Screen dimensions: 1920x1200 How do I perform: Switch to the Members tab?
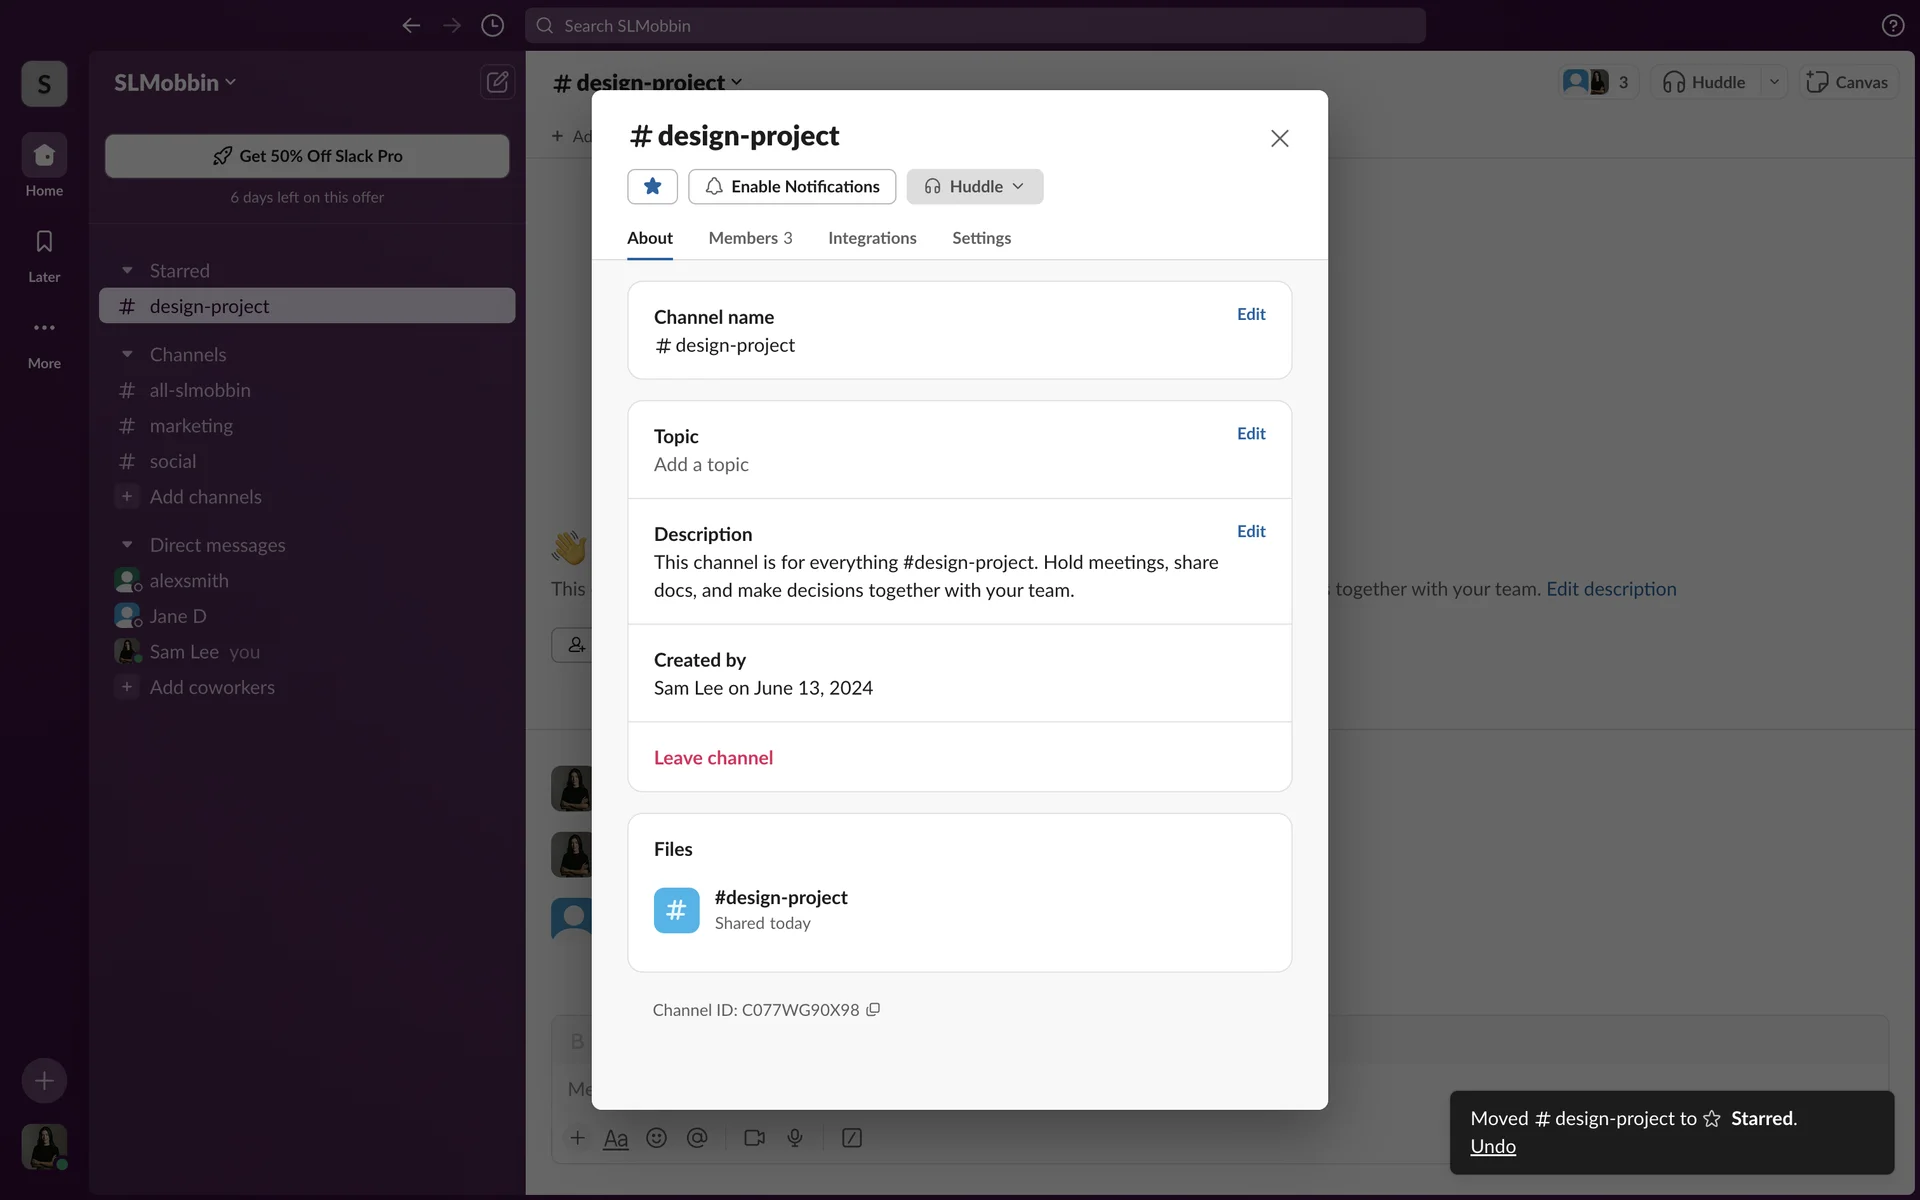coord(750,238)
